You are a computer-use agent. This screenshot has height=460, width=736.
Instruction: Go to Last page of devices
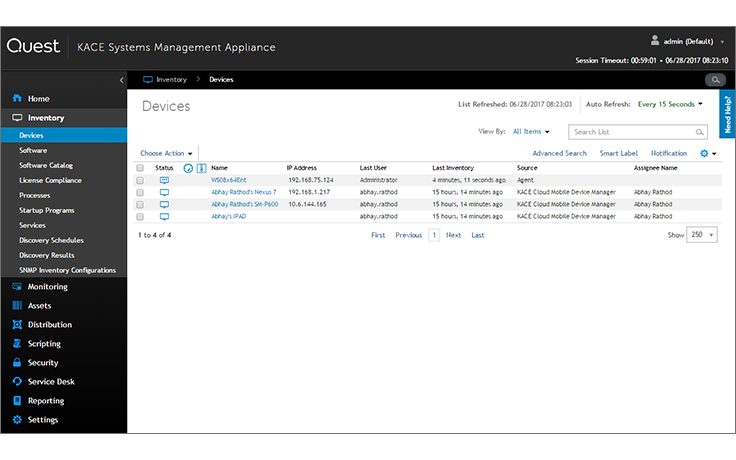pyautogui.click(x=477, y=235)
